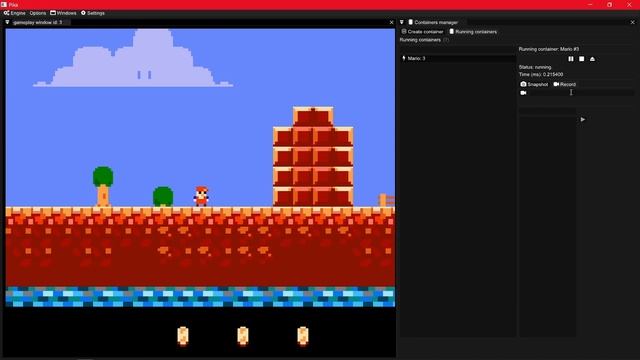Image resolution: width=640 pixels, height=360 pixels.
Task: Select the Mario: 3 running container row
Action: click(x=457, y=58)
